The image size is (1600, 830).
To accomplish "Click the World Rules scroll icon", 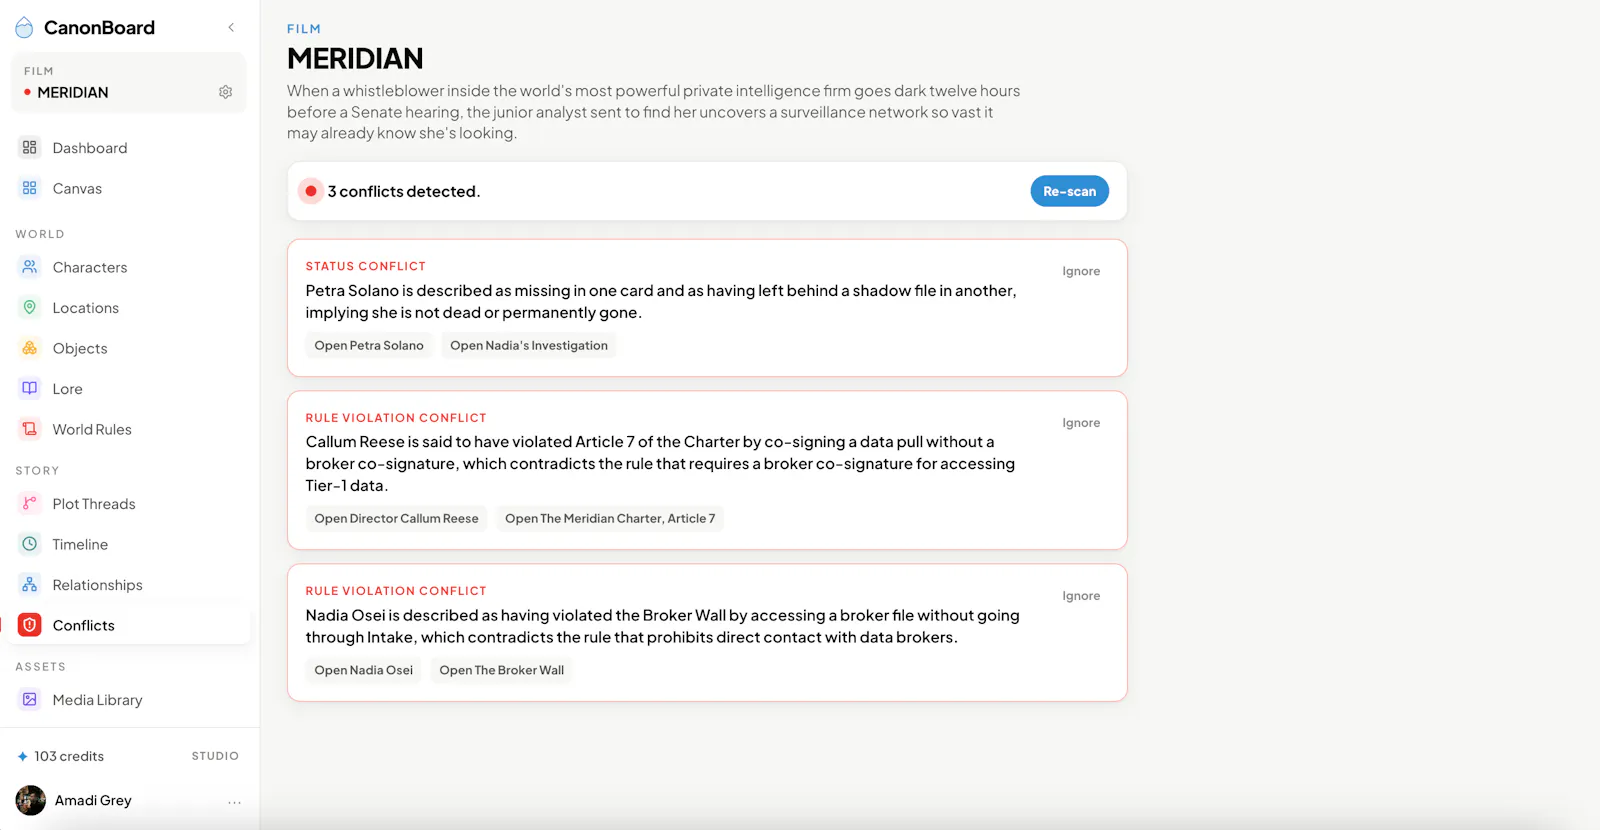I will (30, 429).
